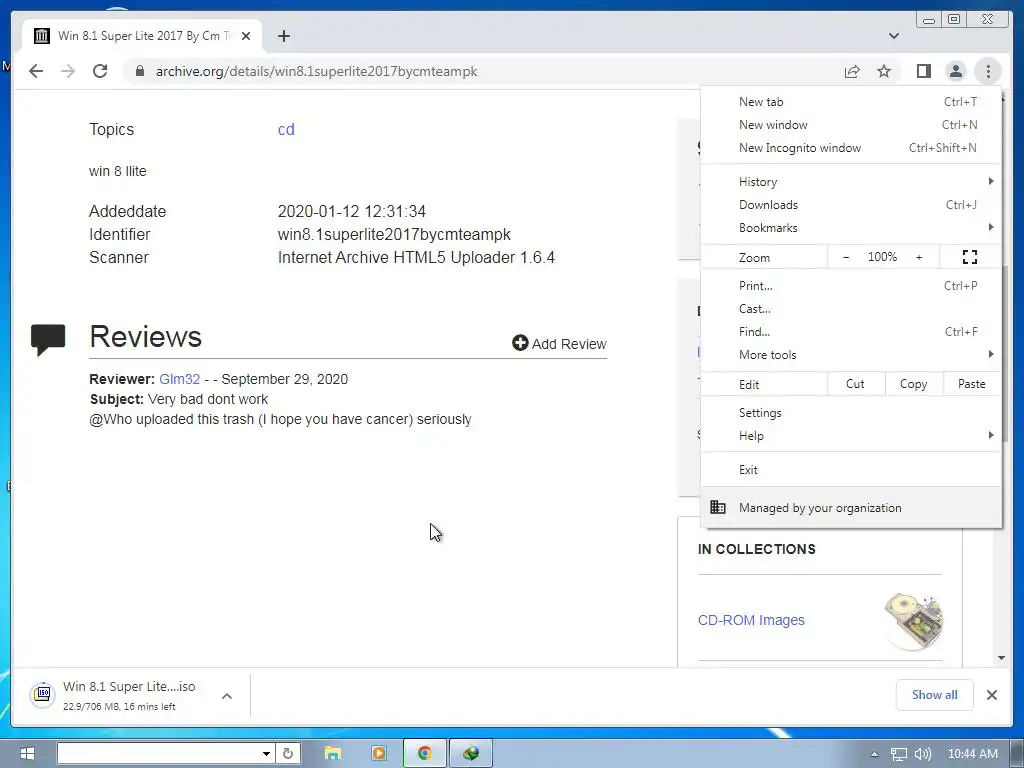Launch media player from the taskbar
This screenshot has height=768, width=1024.
click(x=378, y=753)
